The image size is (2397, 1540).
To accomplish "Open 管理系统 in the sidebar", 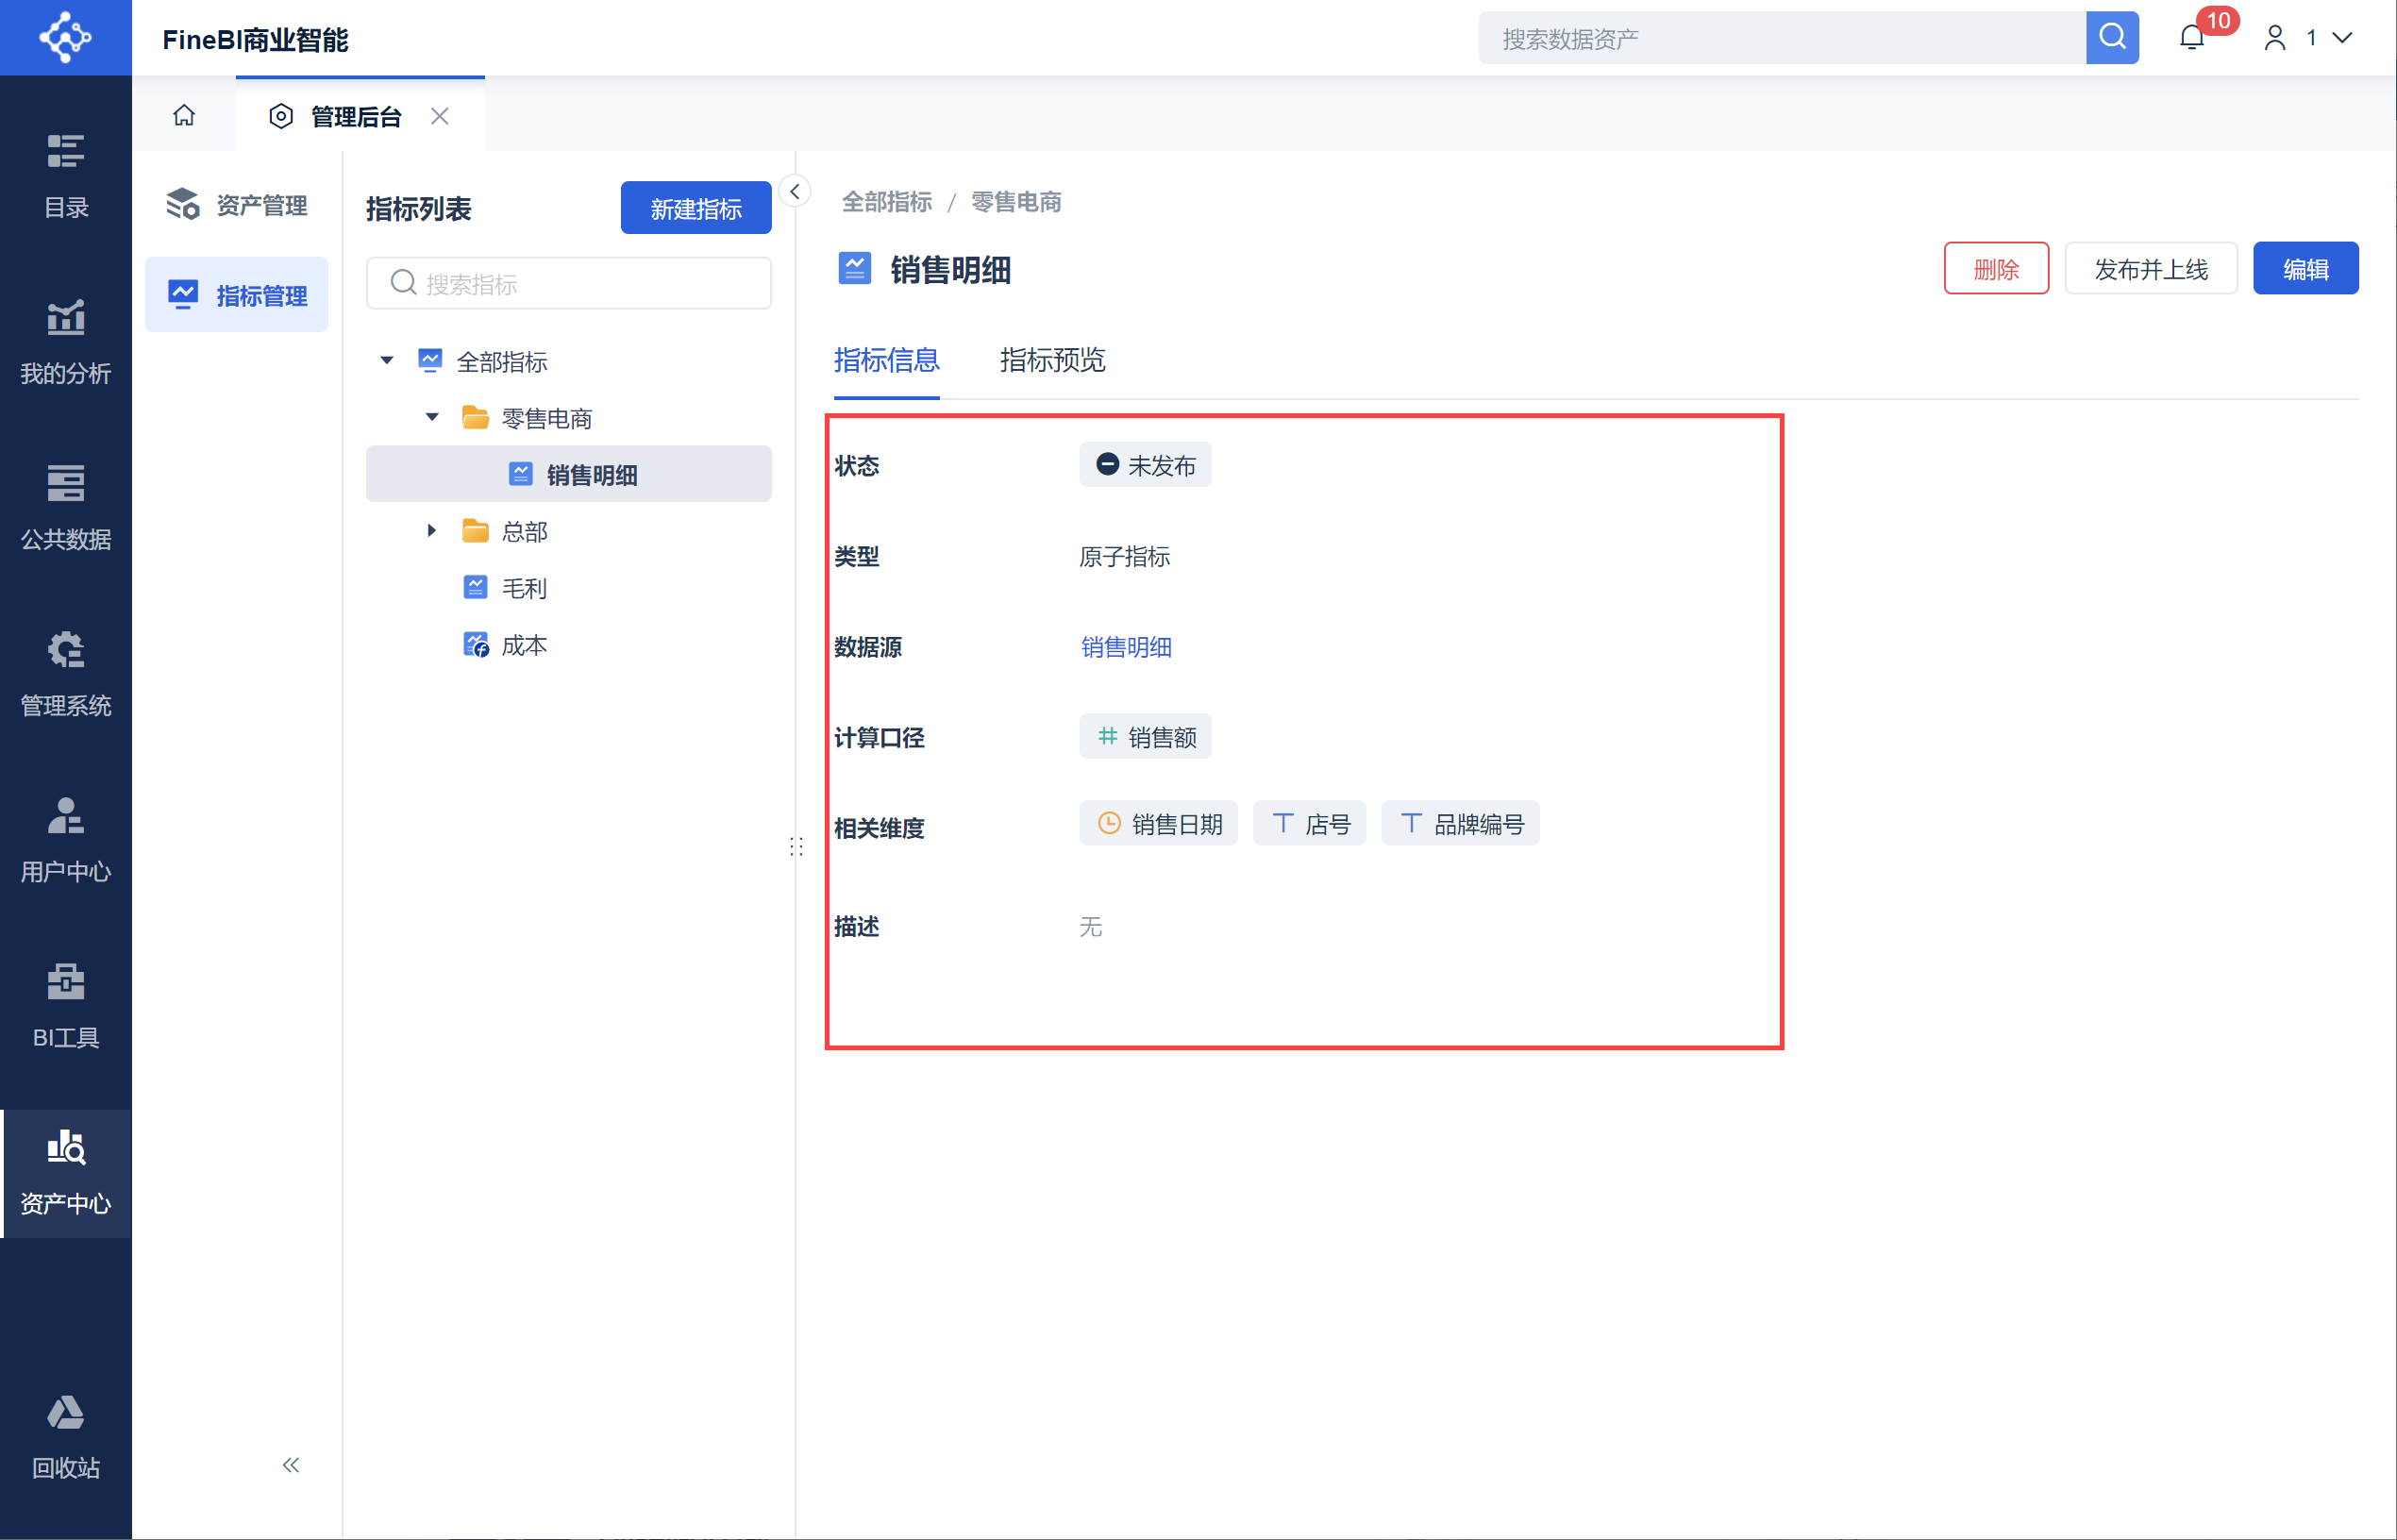I will point(66,675).
